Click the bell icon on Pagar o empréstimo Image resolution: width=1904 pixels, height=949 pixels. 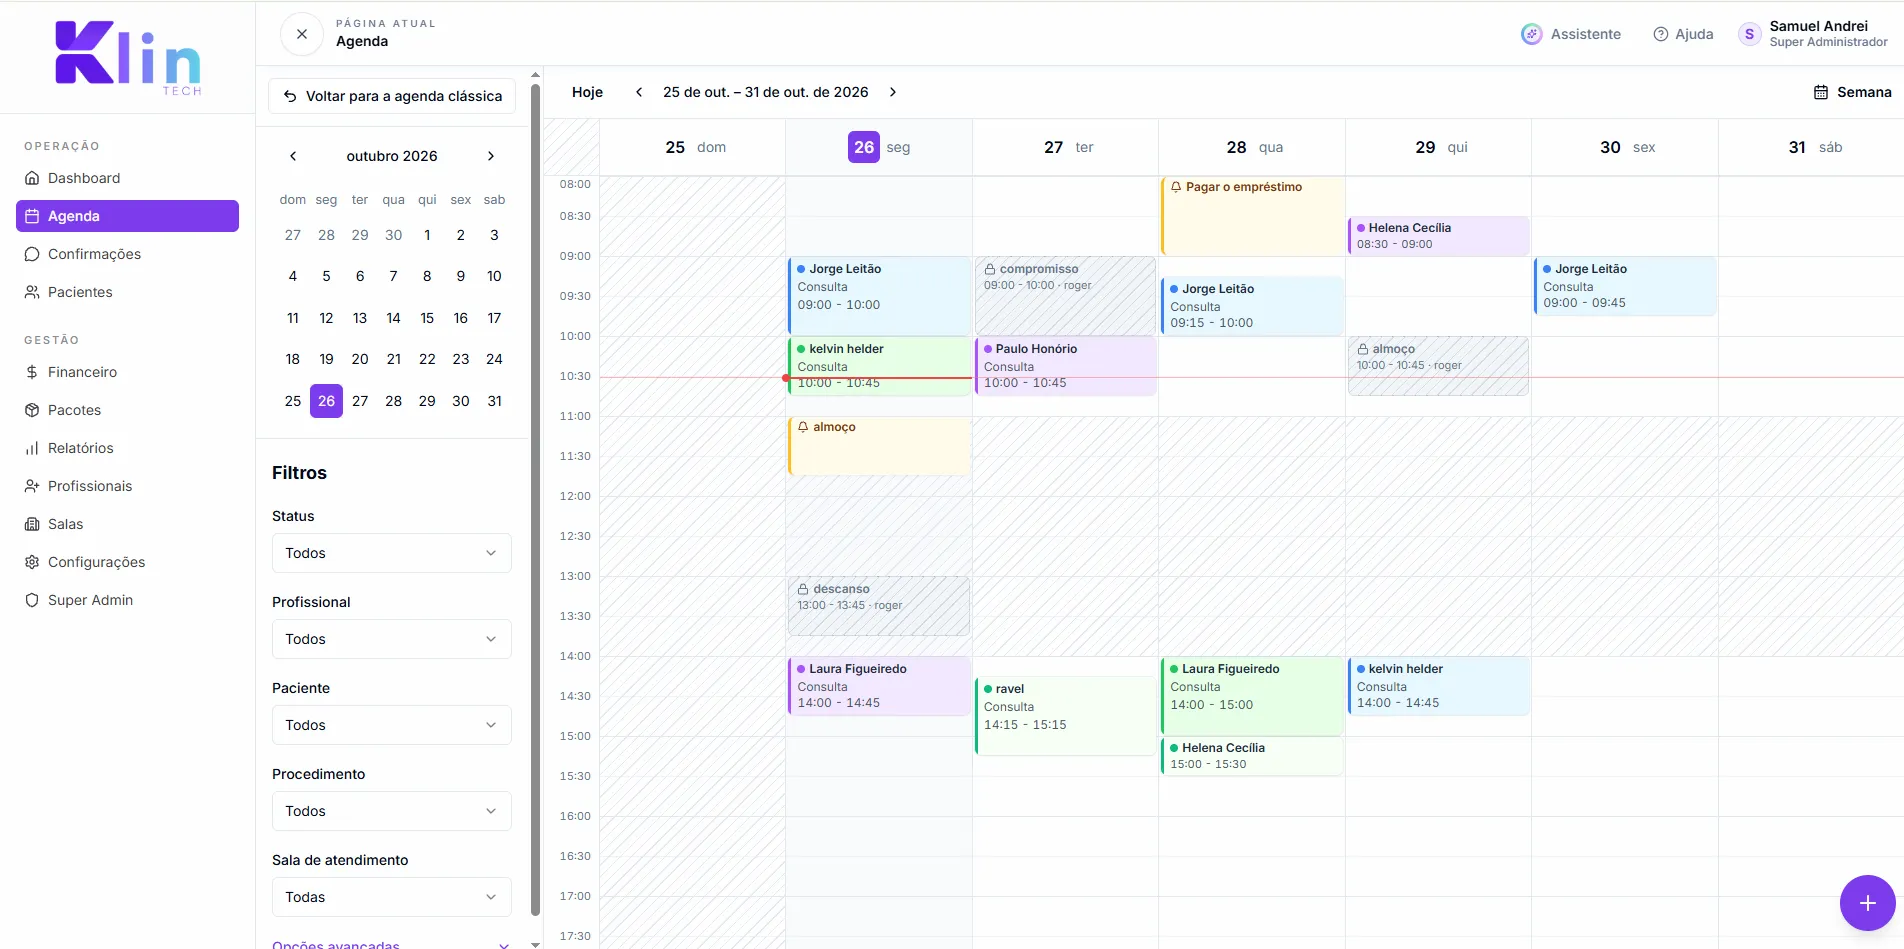[x=1176, y=187]
